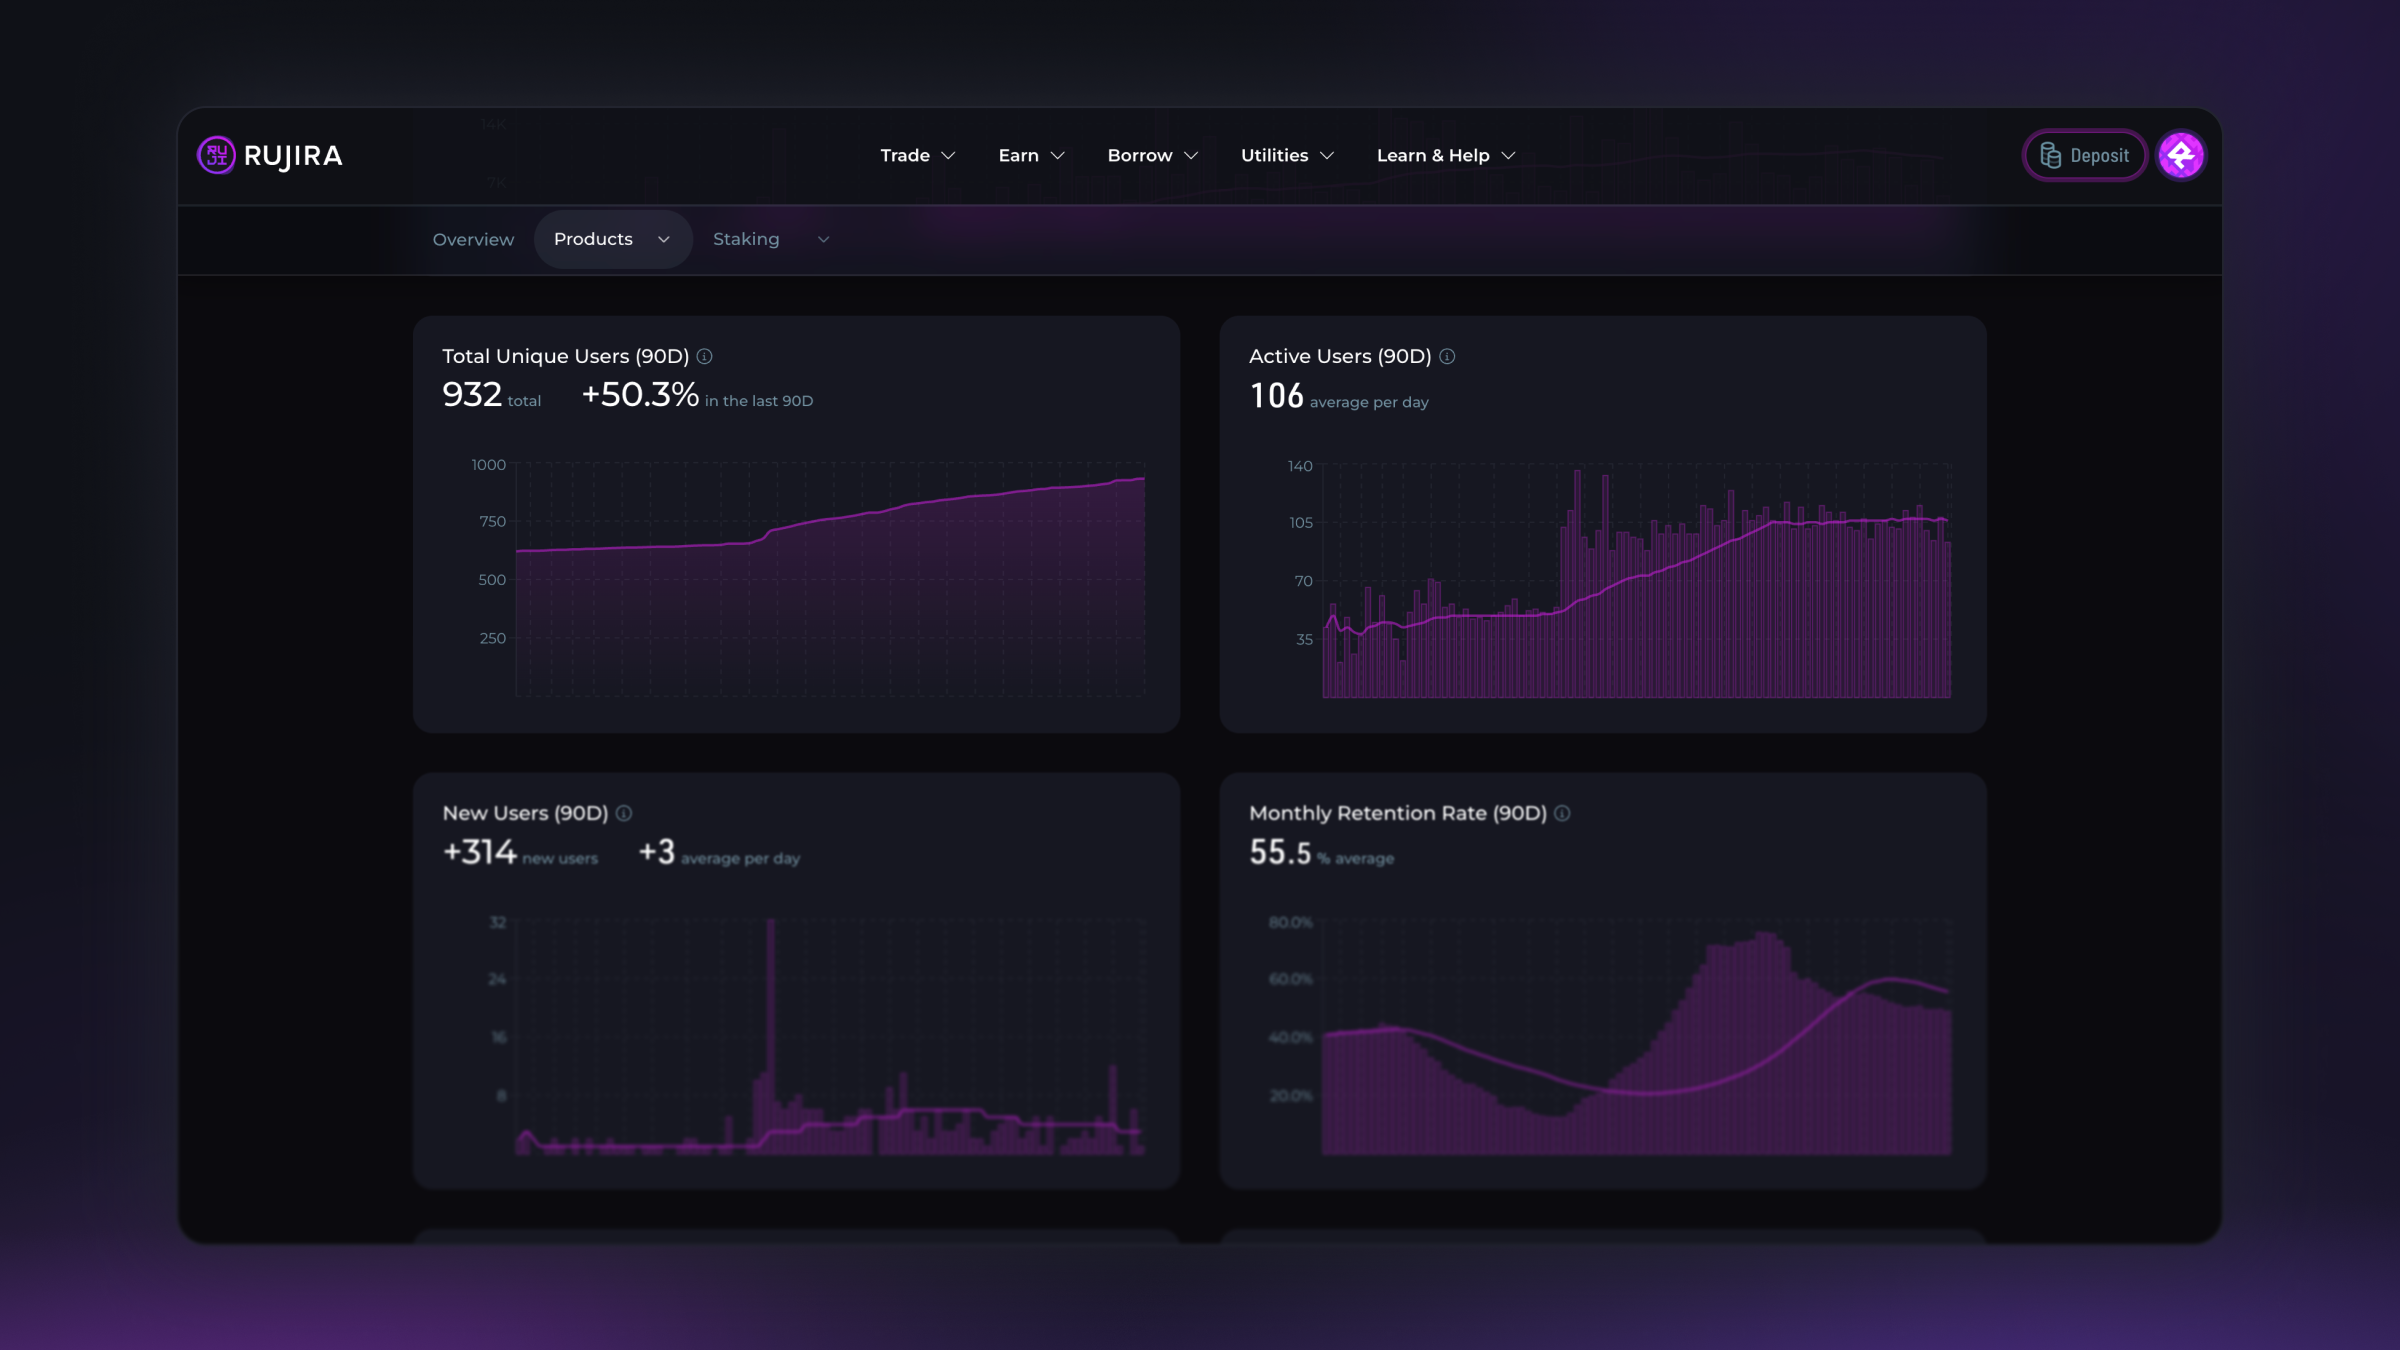This screenshot has width=2400, height=1350.
Task: Expand the Products tab chevron
Action: 663,239
